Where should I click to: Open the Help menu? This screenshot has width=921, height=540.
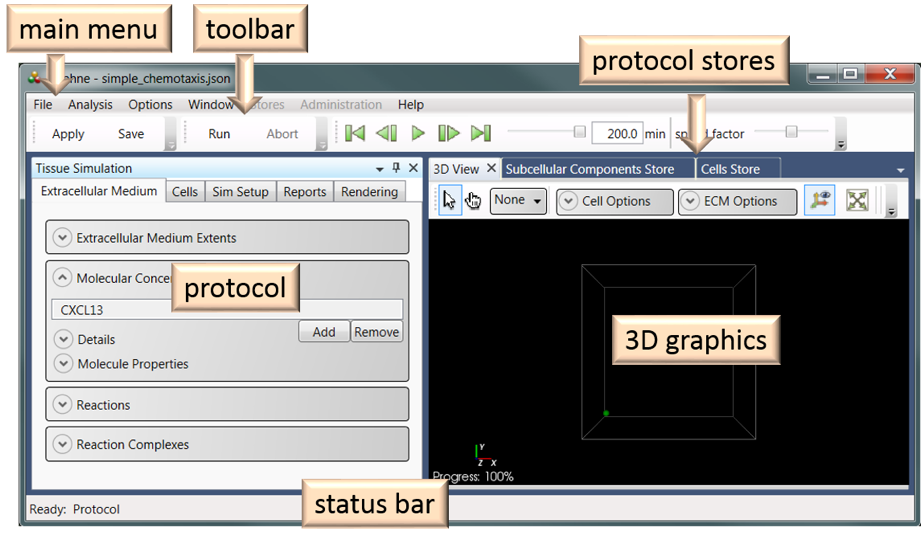coord(411,105)
